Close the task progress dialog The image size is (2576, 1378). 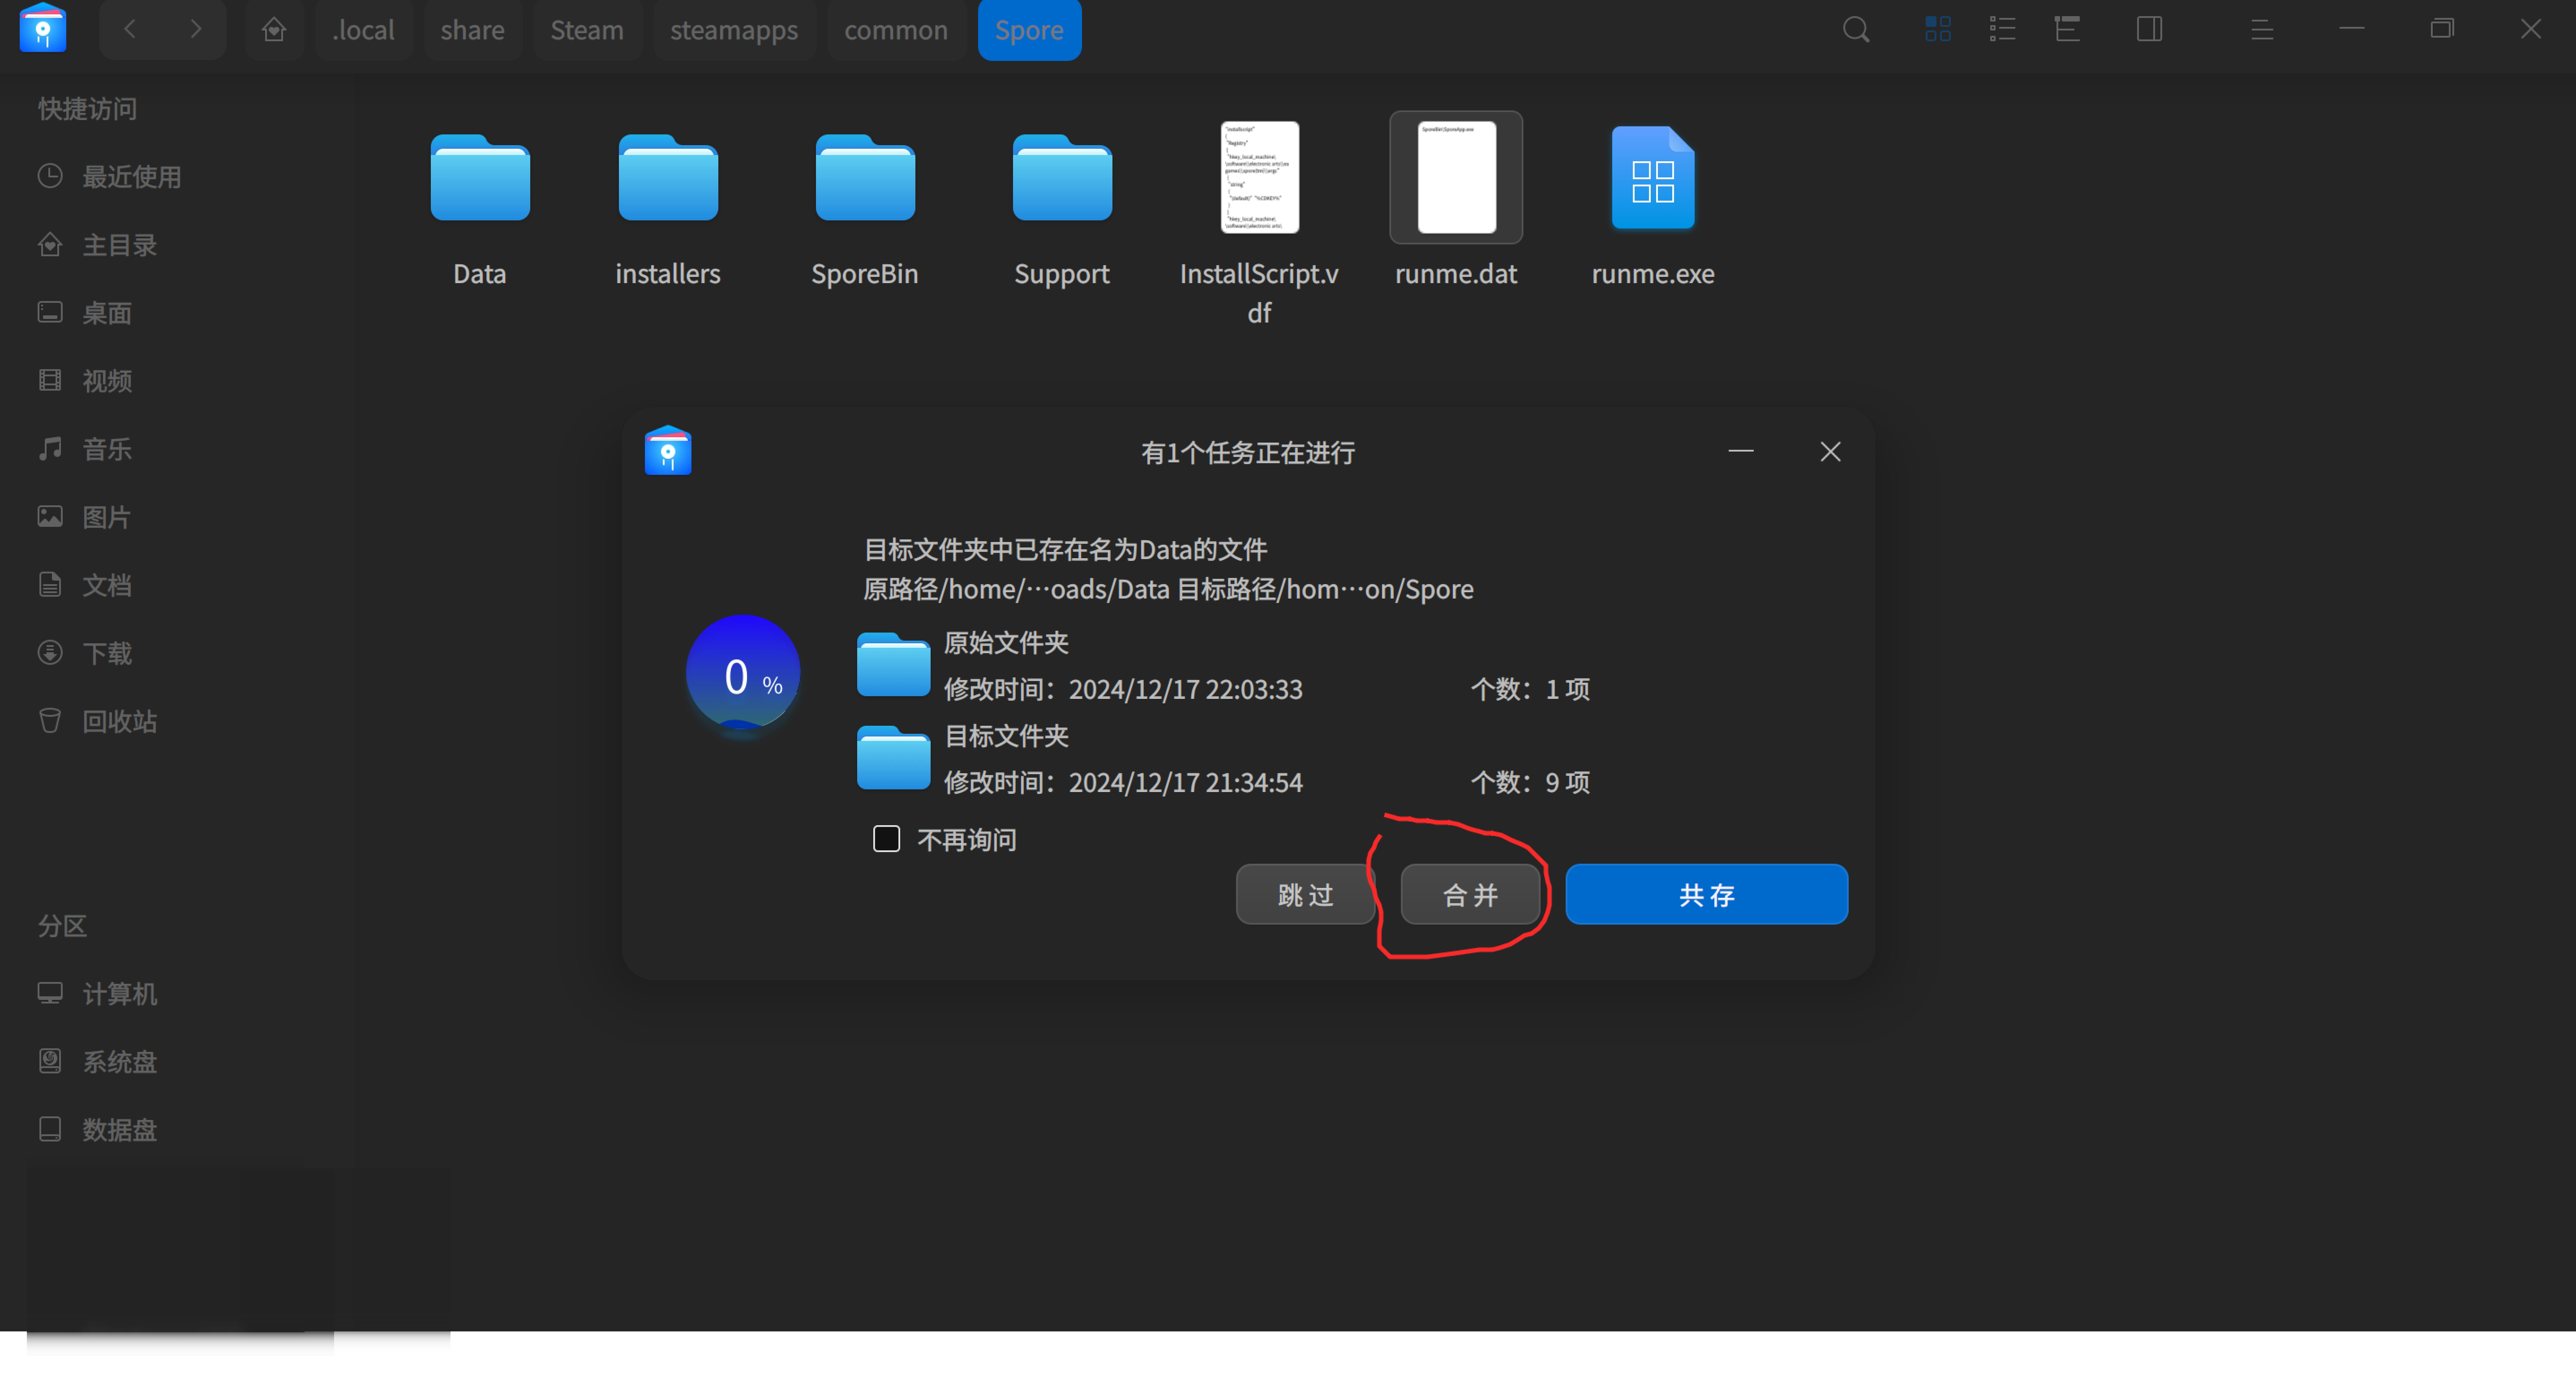(1830, 452)
